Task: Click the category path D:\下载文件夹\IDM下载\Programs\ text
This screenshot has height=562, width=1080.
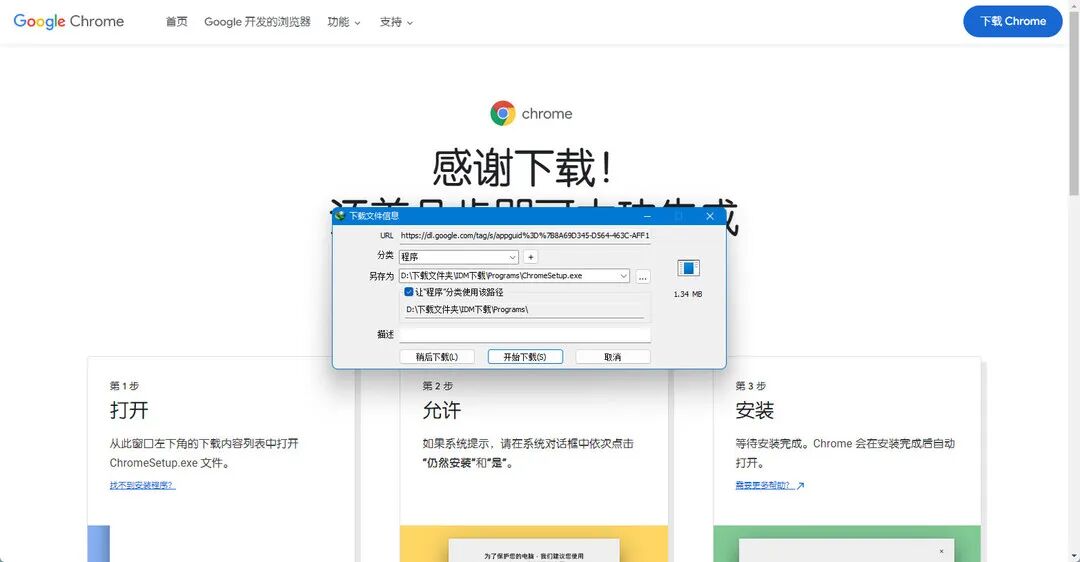Action: point(467,310)
